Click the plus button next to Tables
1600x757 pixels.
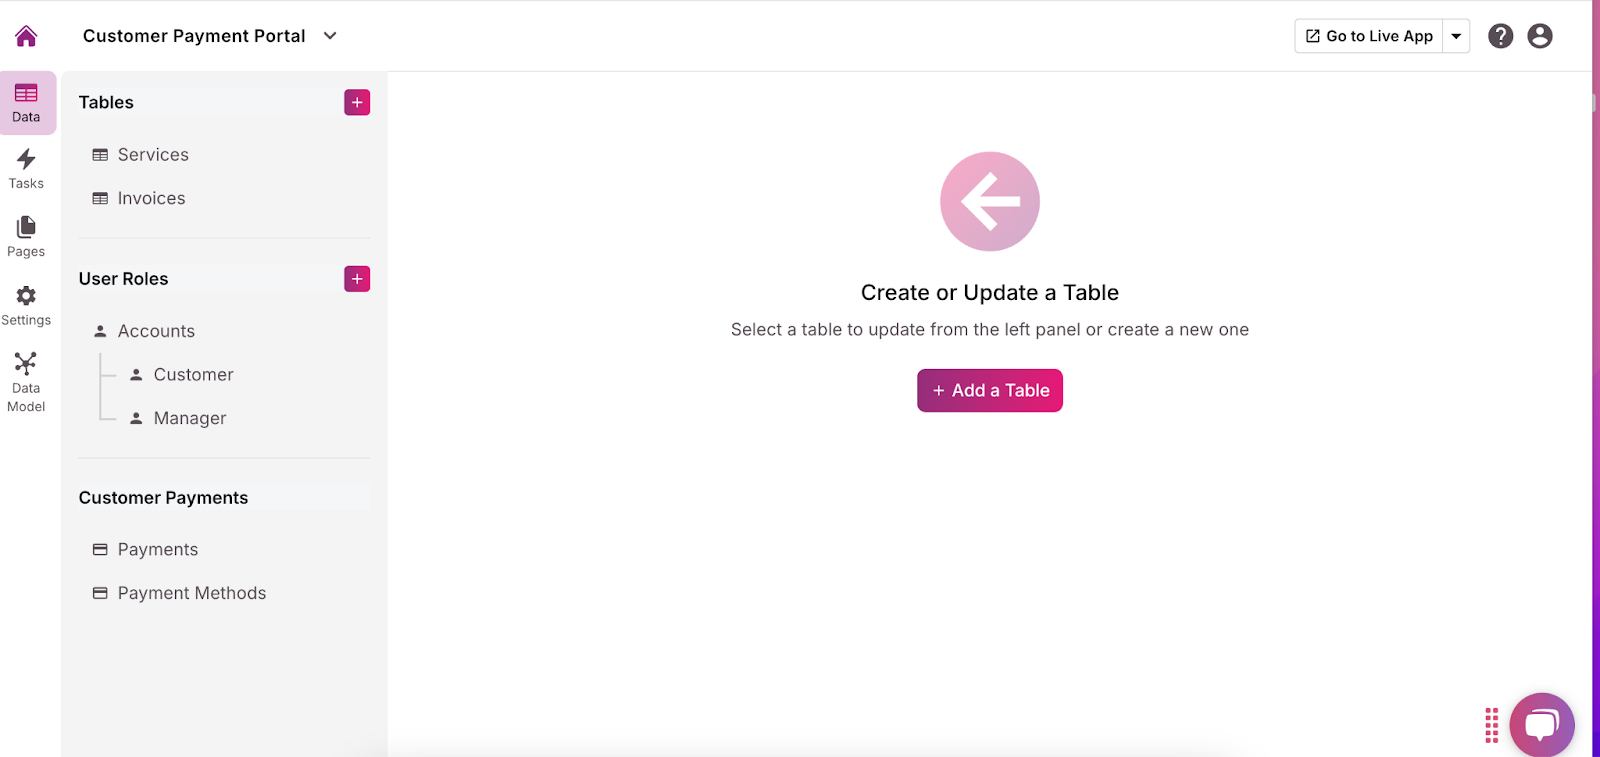(x=357, y=102)
